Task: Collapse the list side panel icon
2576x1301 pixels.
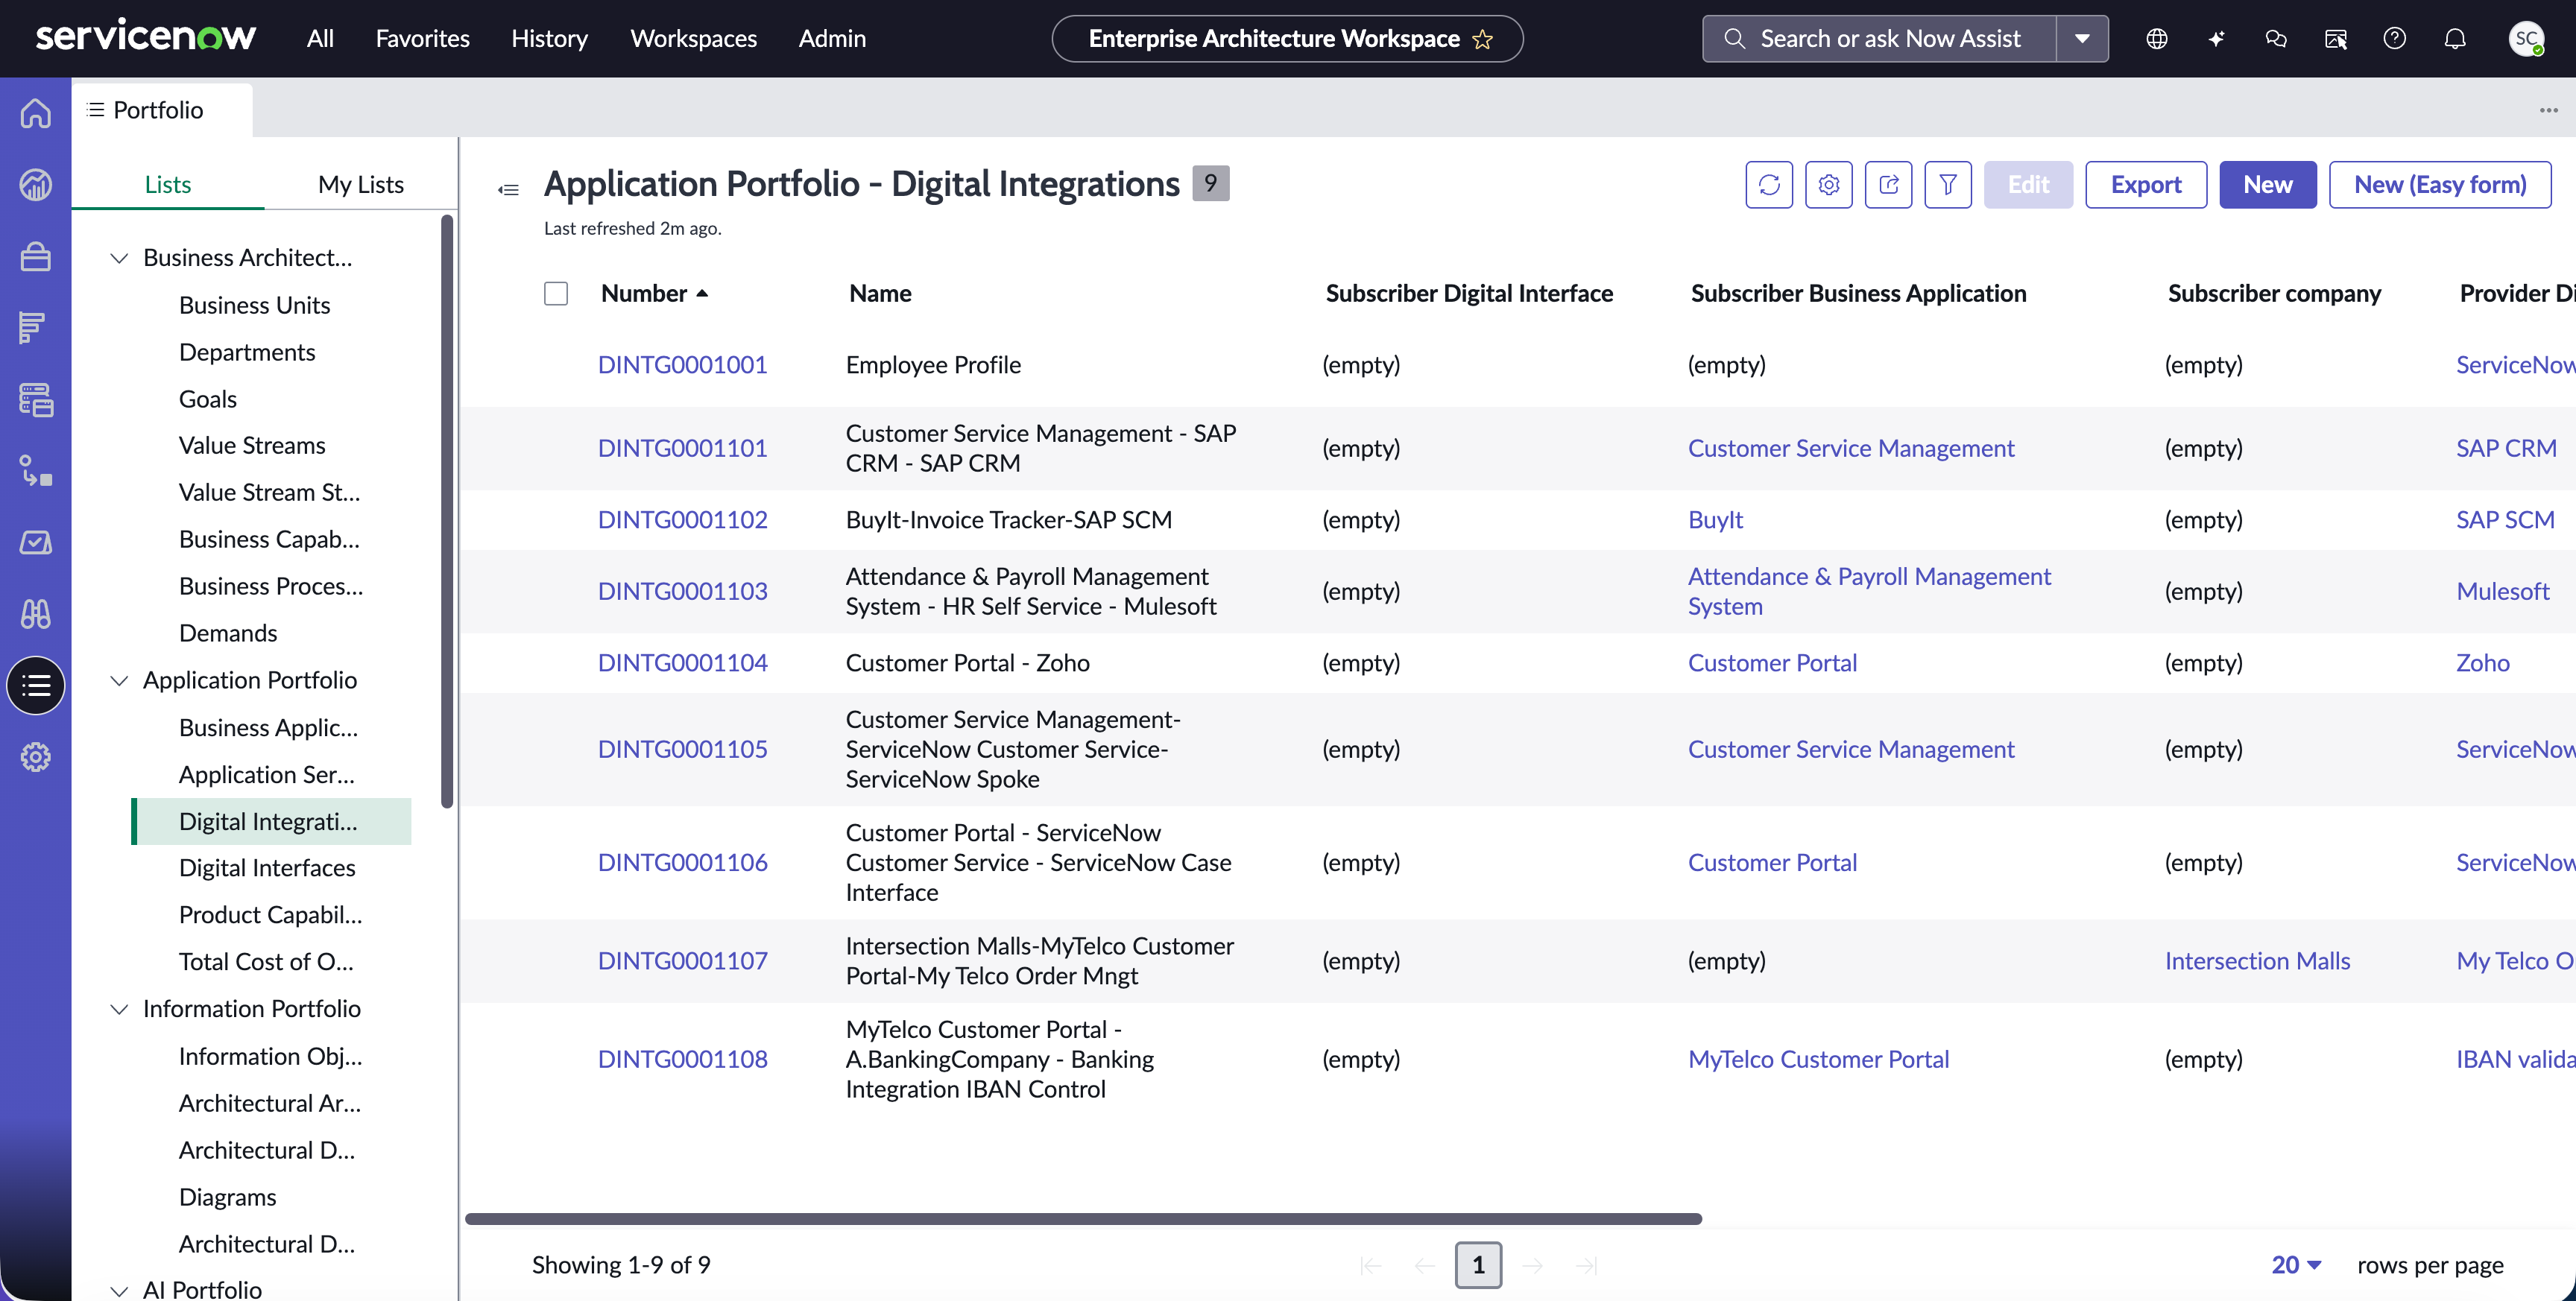Action: [509, 190]
